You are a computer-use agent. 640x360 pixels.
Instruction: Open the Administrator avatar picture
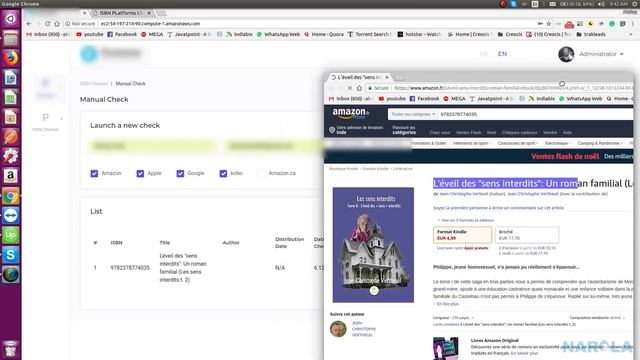click(x=566, y=54)
